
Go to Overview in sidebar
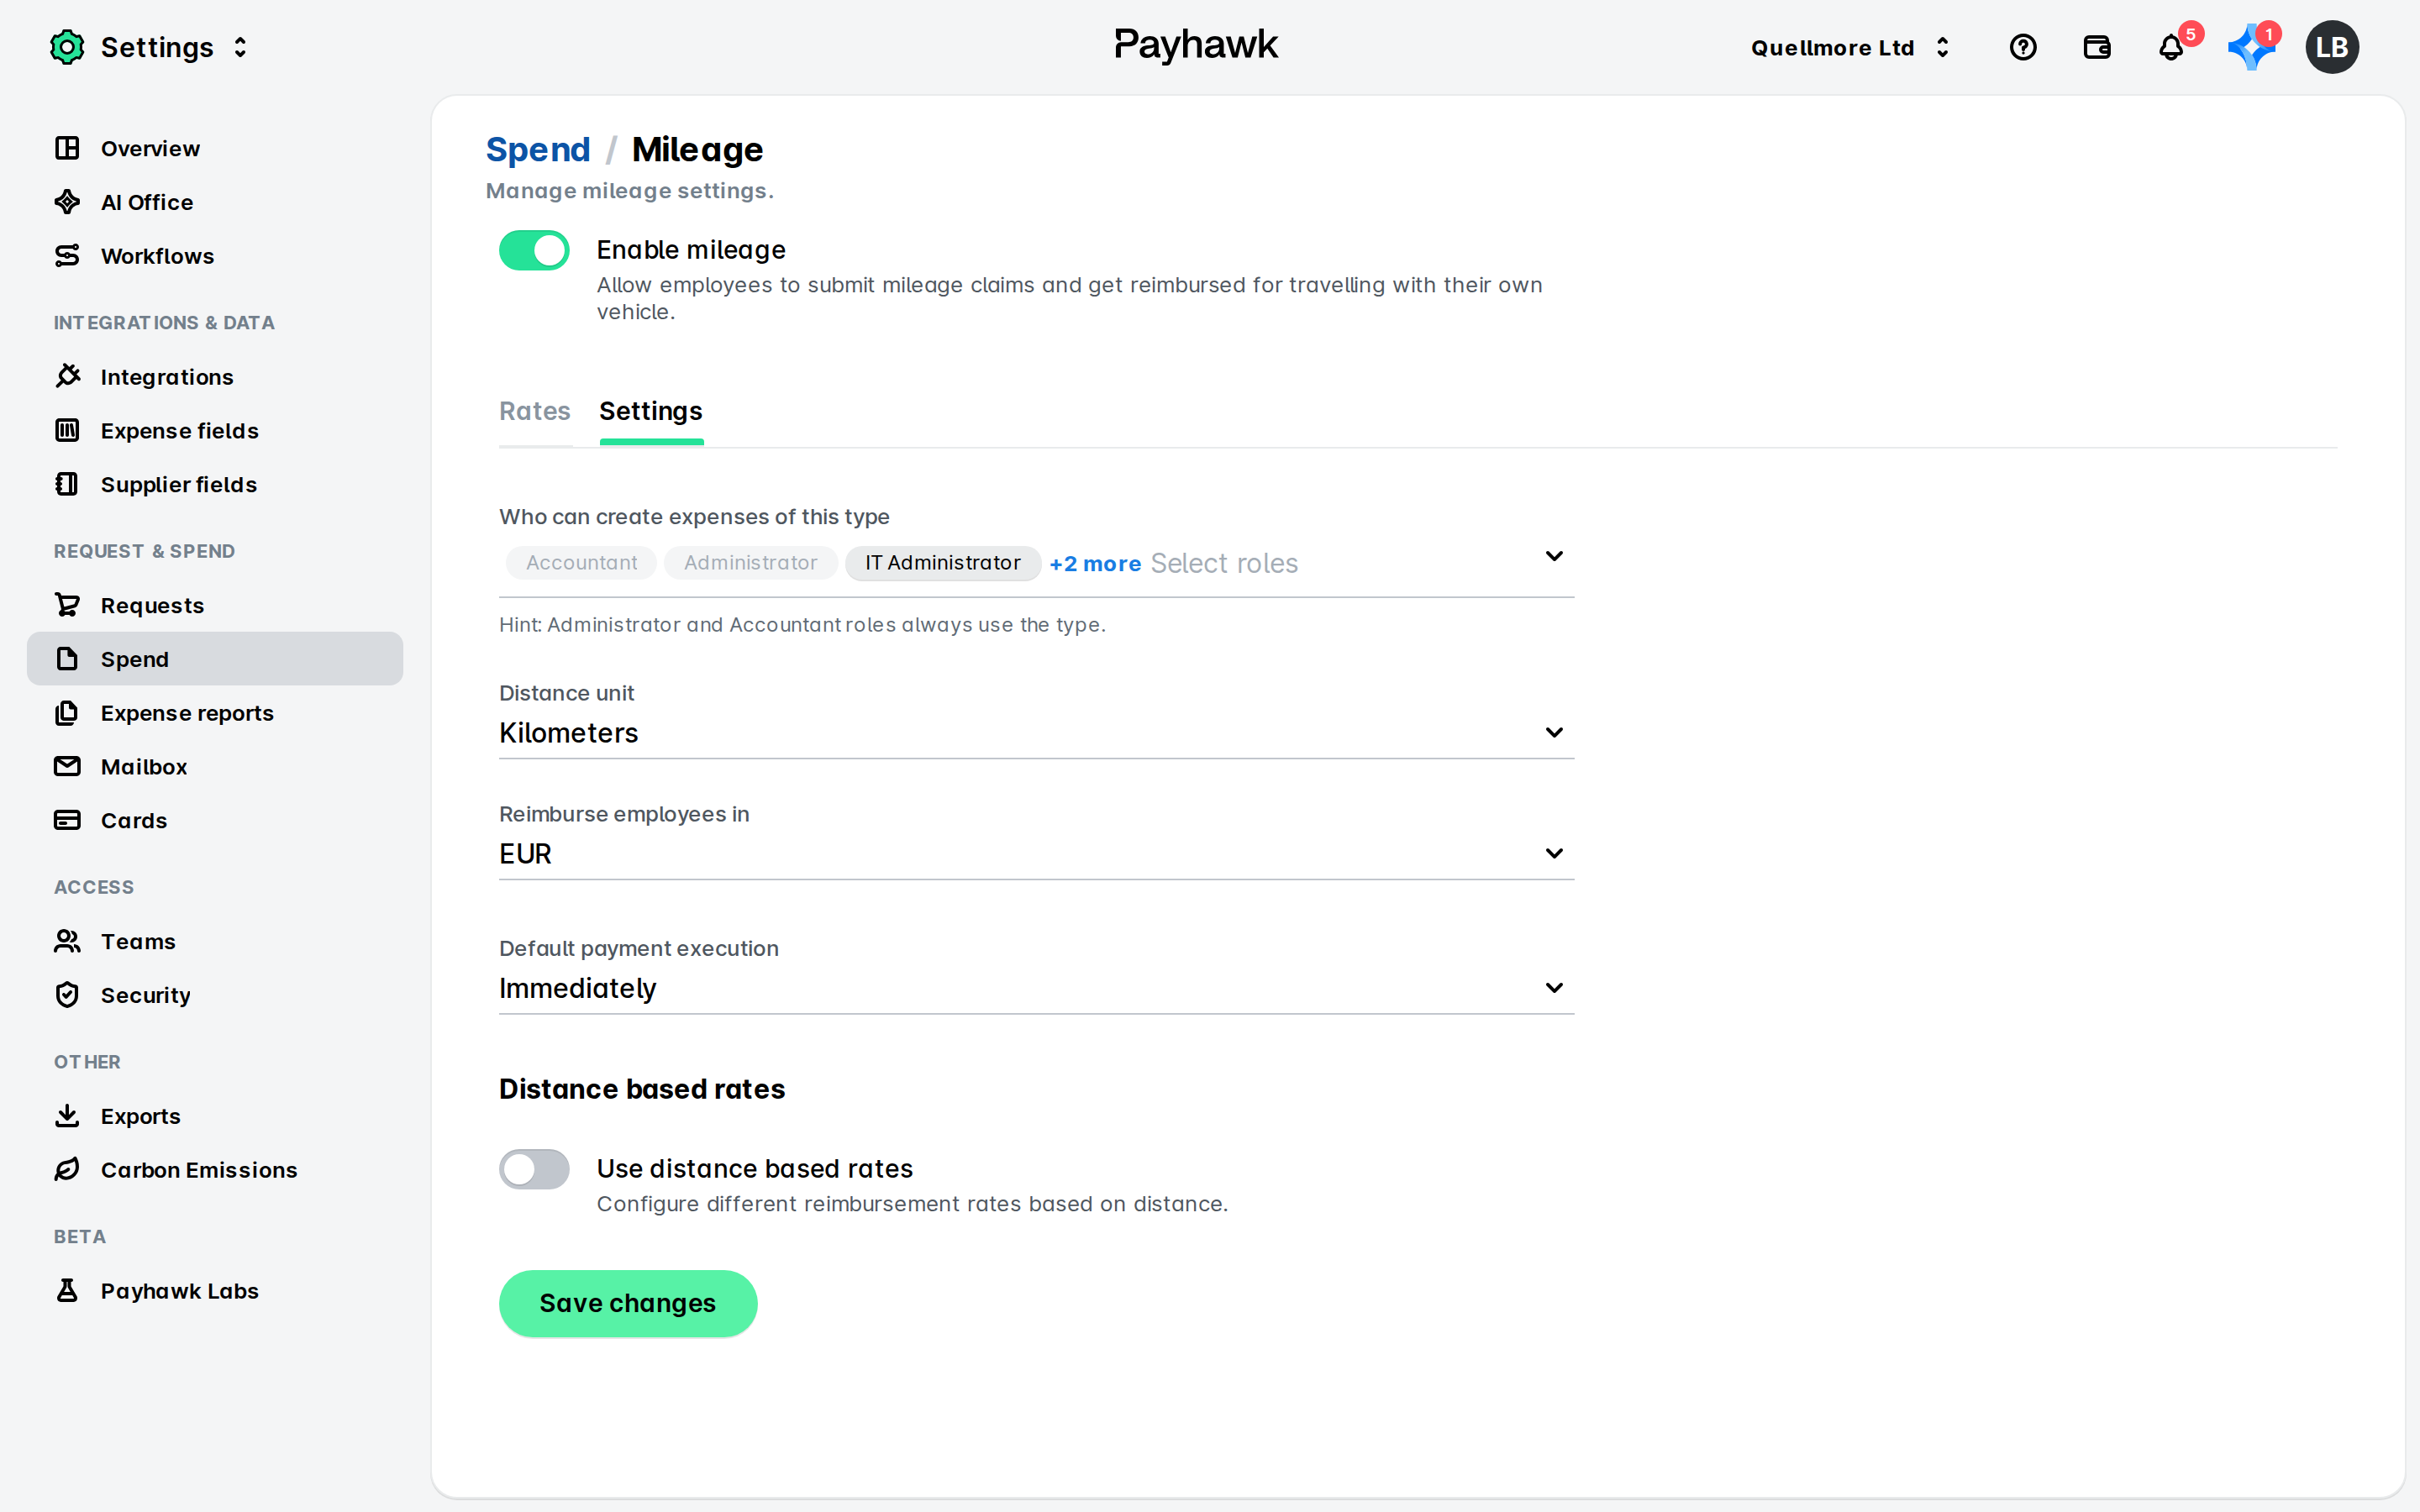pyautogui.click(x=215, y=148)
